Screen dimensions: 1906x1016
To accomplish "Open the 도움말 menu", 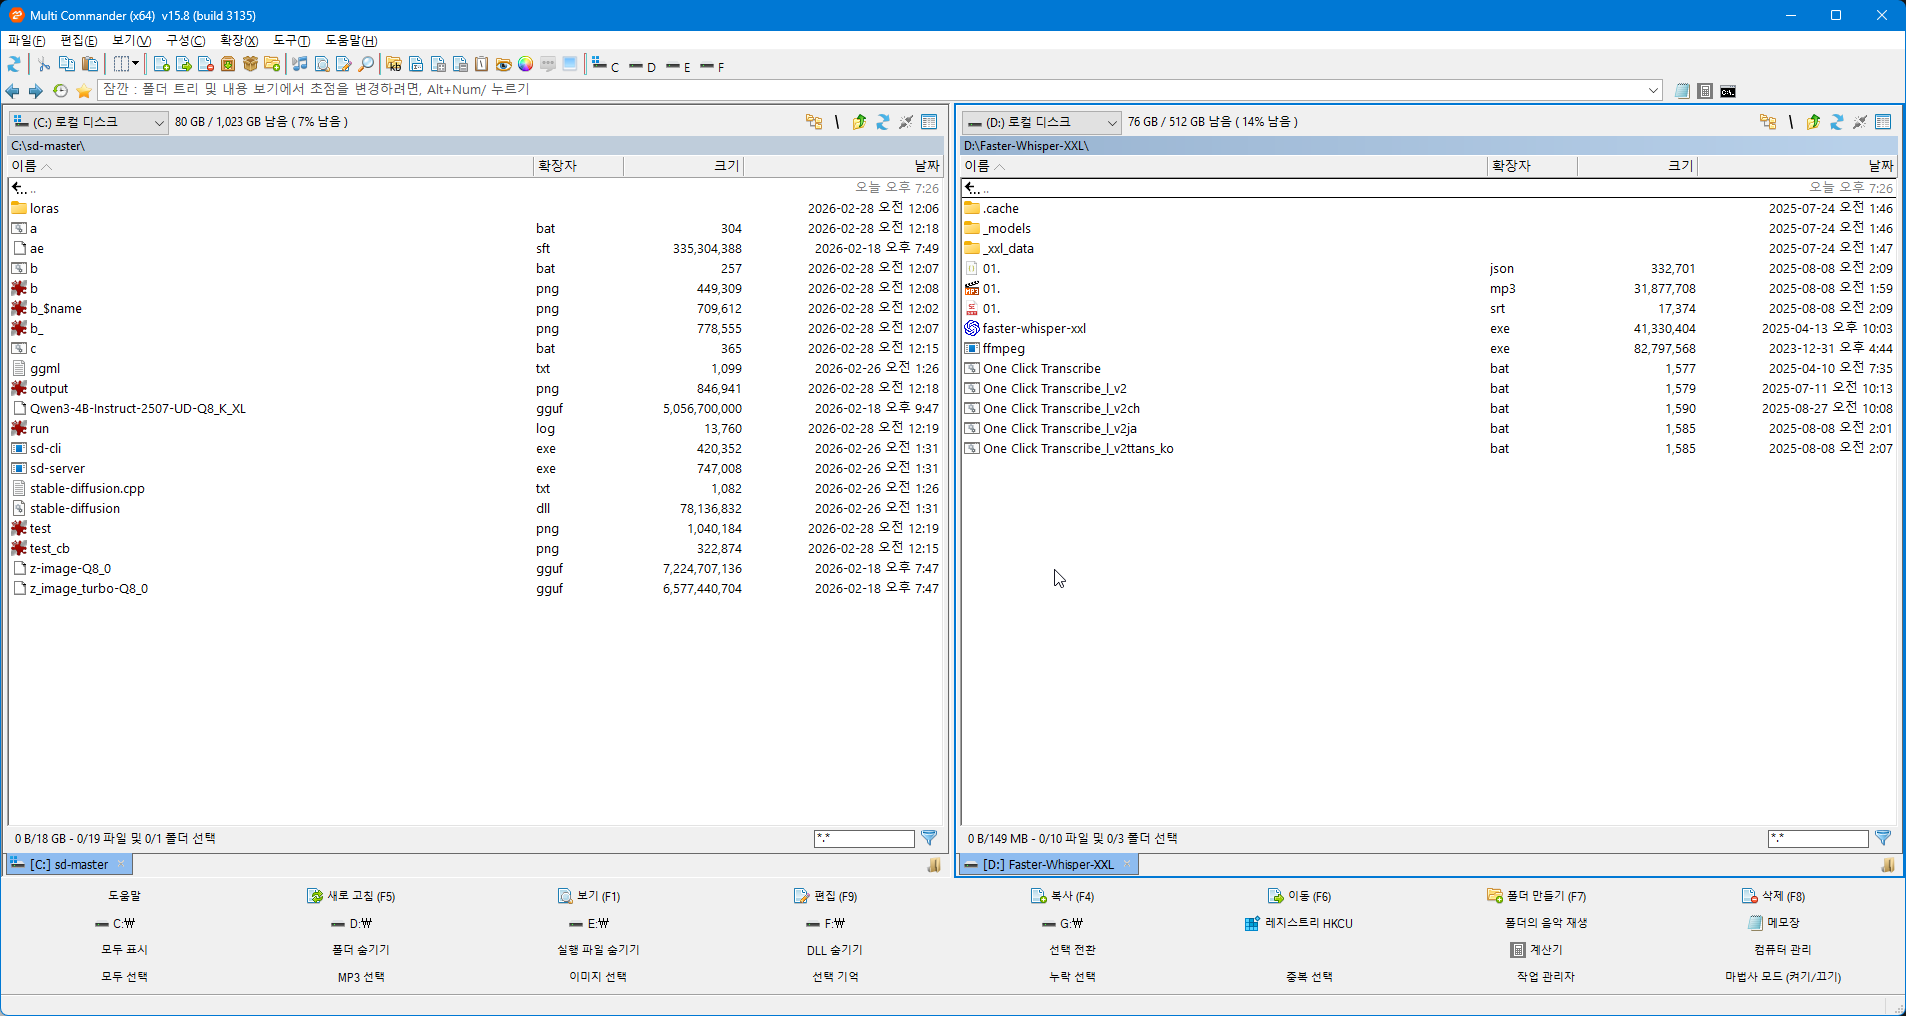I will click(x=351, y=40).
